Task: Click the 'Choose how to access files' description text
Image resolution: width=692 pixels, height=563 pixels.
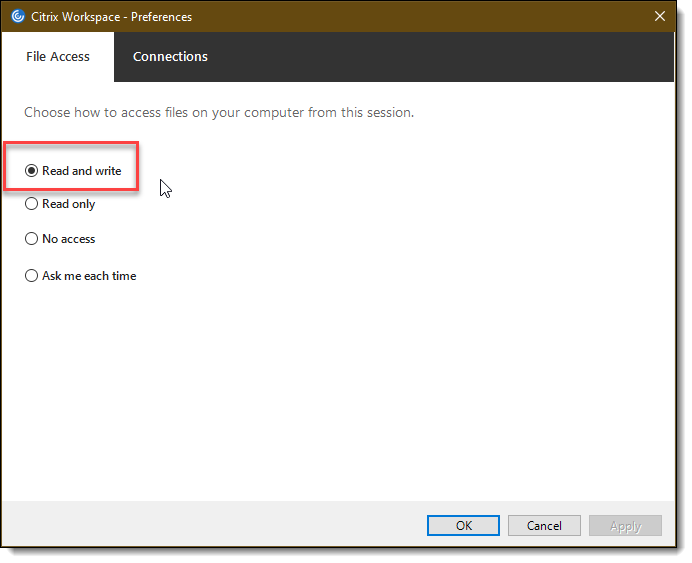Action: click(219, 113)
